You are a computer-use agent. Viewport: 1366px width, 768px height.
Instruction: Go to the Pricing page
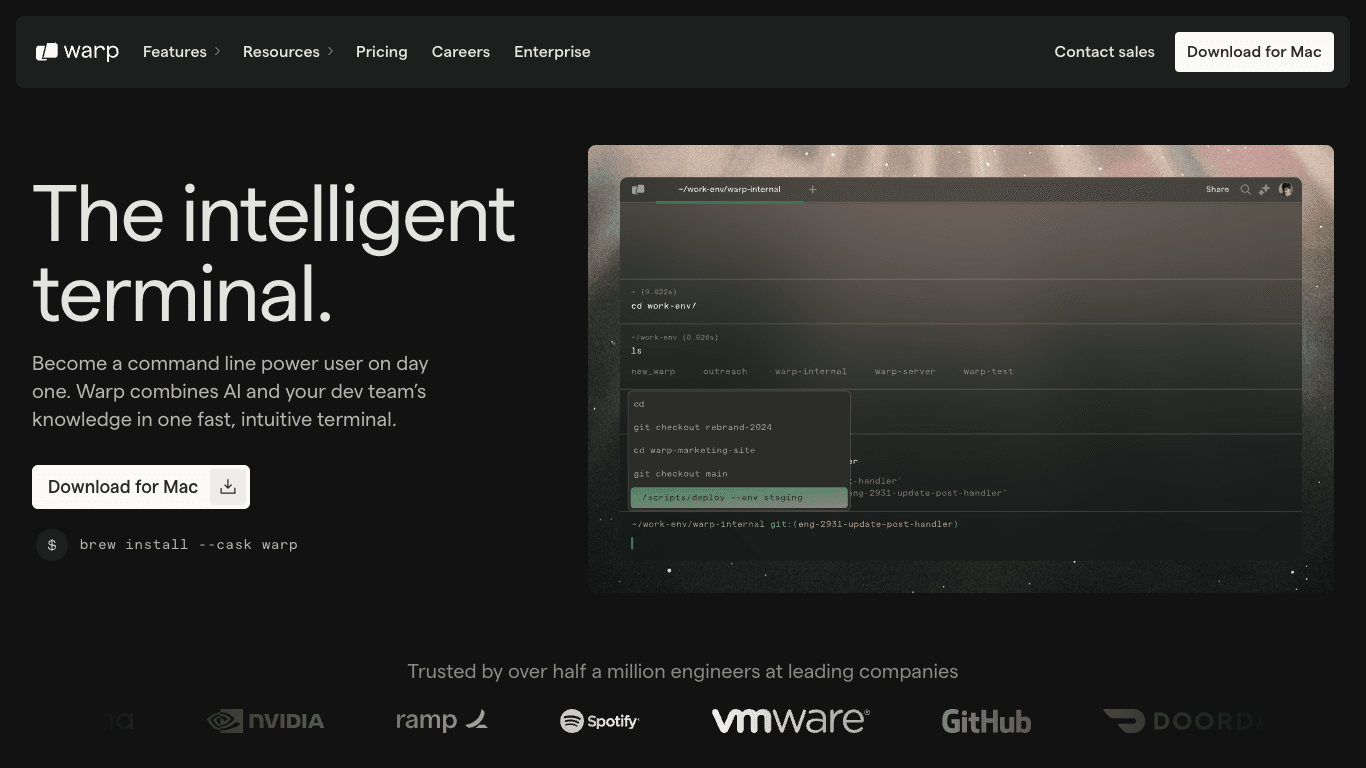tap(382, 52)
